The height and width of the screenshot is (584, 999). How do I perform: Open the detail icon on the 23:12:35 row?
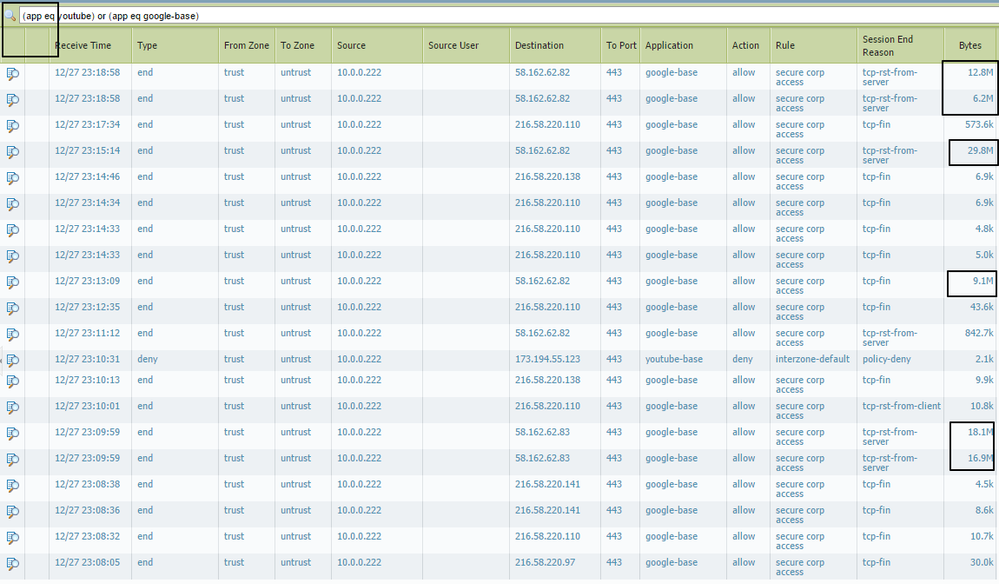pyautogui.click(x=13, y=307)
